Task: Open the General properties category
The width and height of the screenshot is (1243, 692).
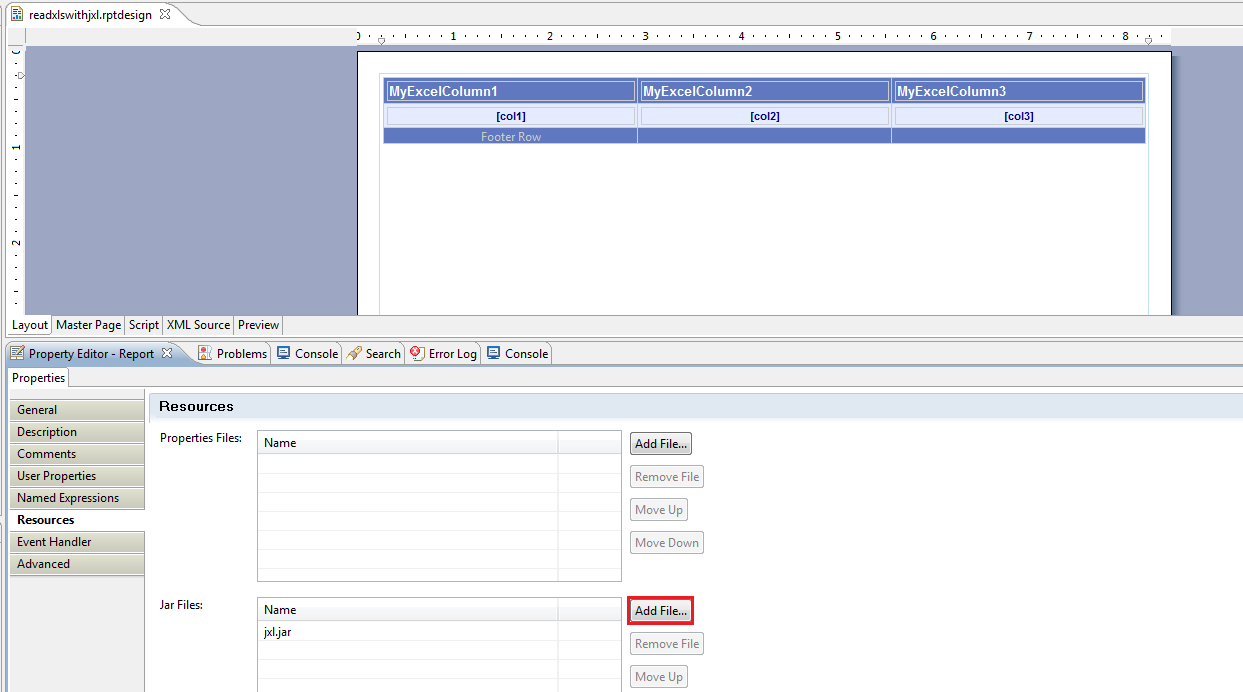Action: pyautogui.click(x=77, y=410)
